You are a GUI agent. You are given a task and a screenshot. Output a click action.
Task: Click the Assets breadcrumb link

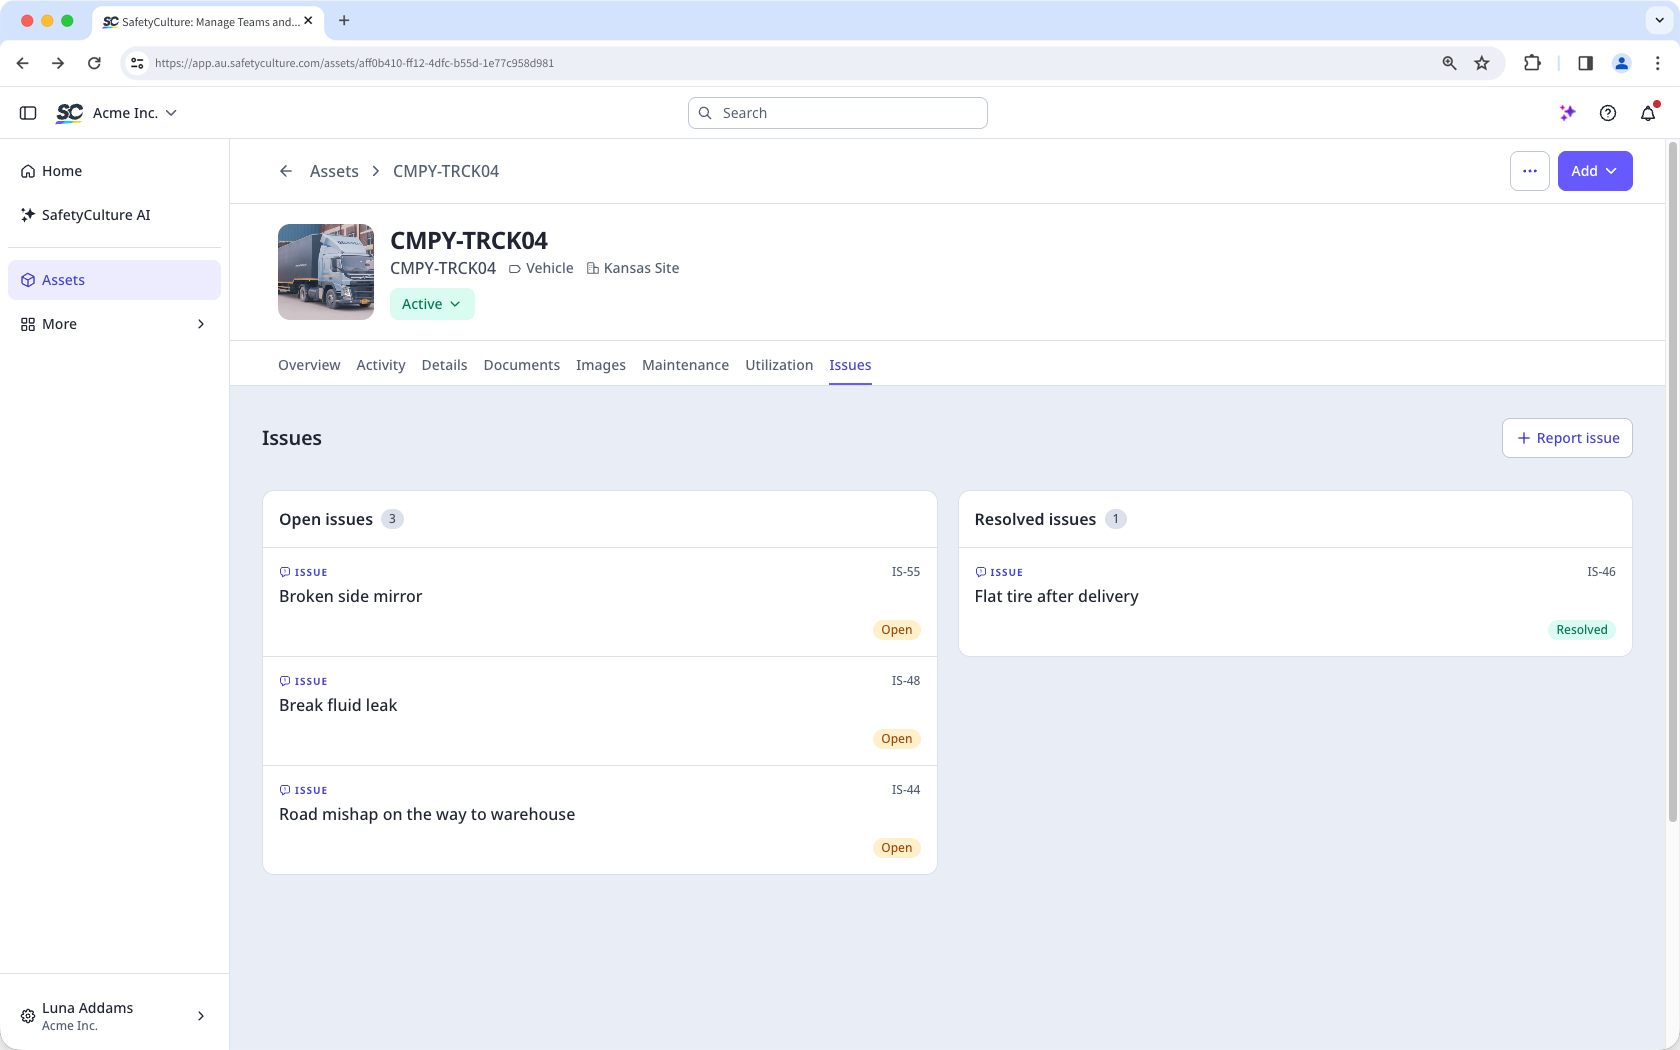coord(334,171)
